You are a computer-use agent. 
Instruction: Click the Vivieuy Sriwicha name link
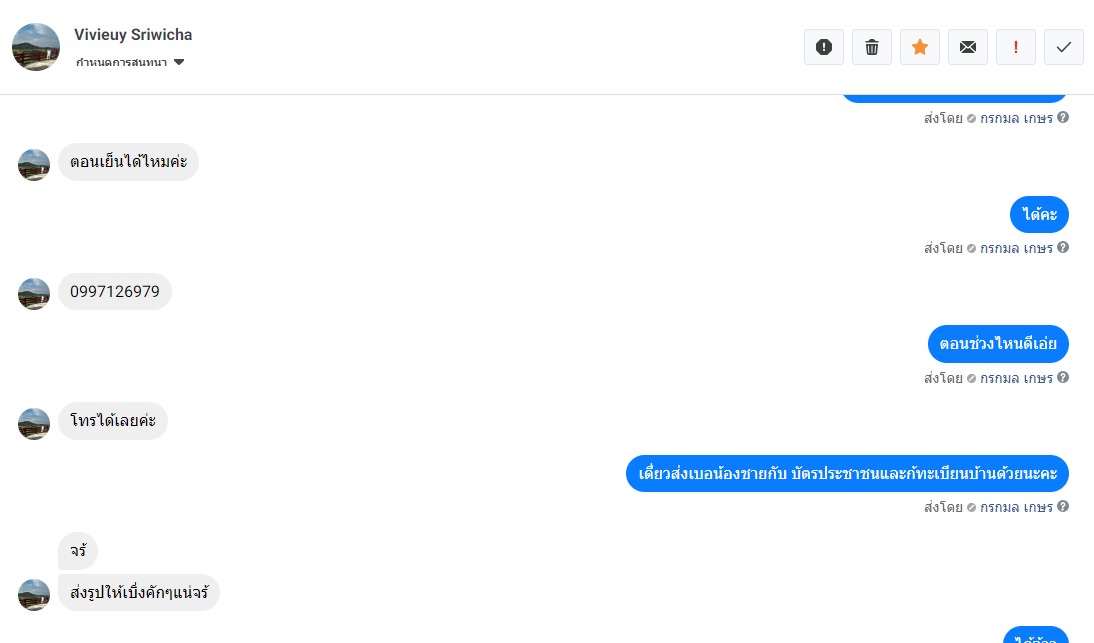(x=133, y=35)
